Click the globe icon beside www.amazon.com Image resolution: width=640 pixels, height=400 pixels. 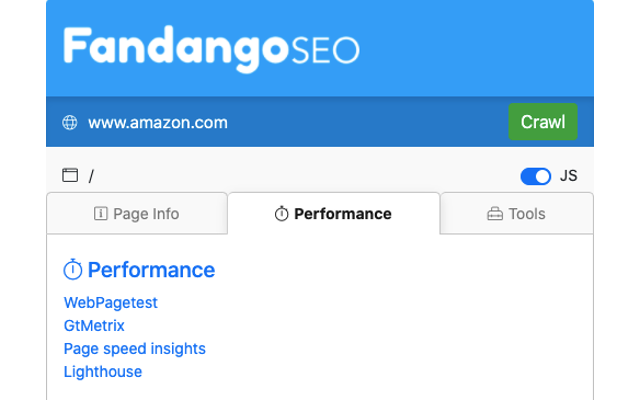70,122
